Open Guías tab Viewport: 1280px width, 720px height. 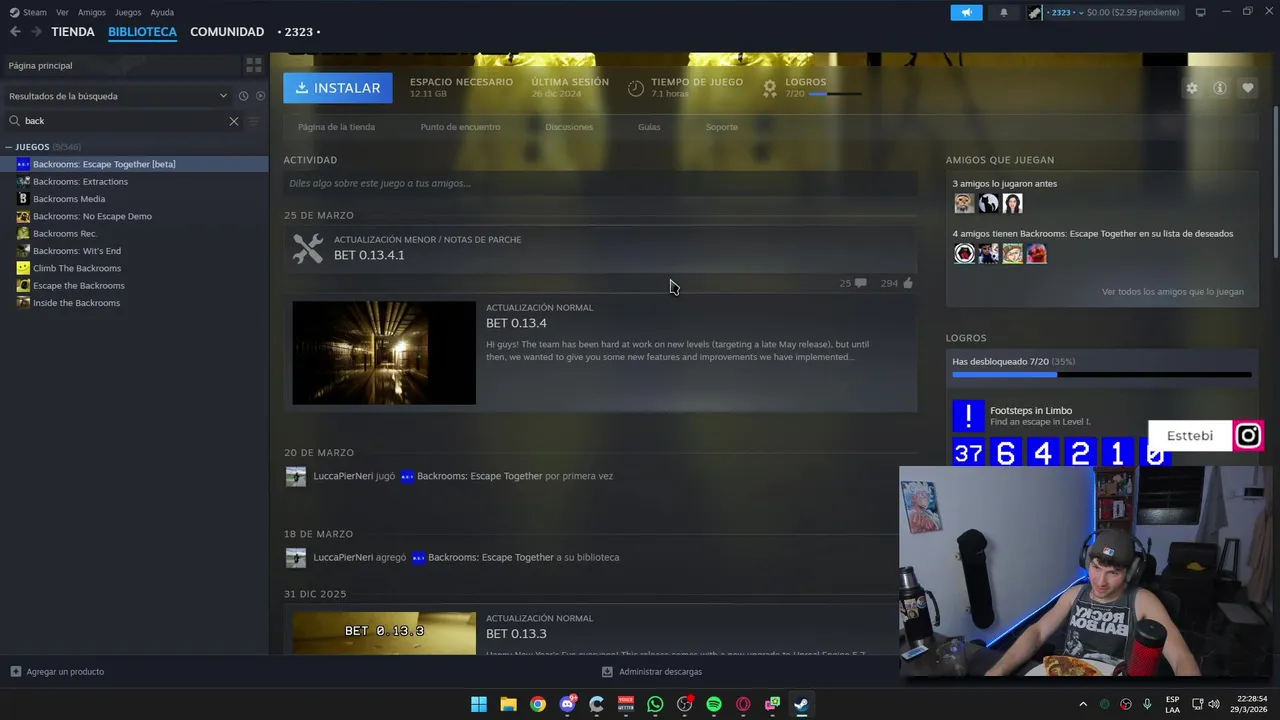[x=649, y=127]
